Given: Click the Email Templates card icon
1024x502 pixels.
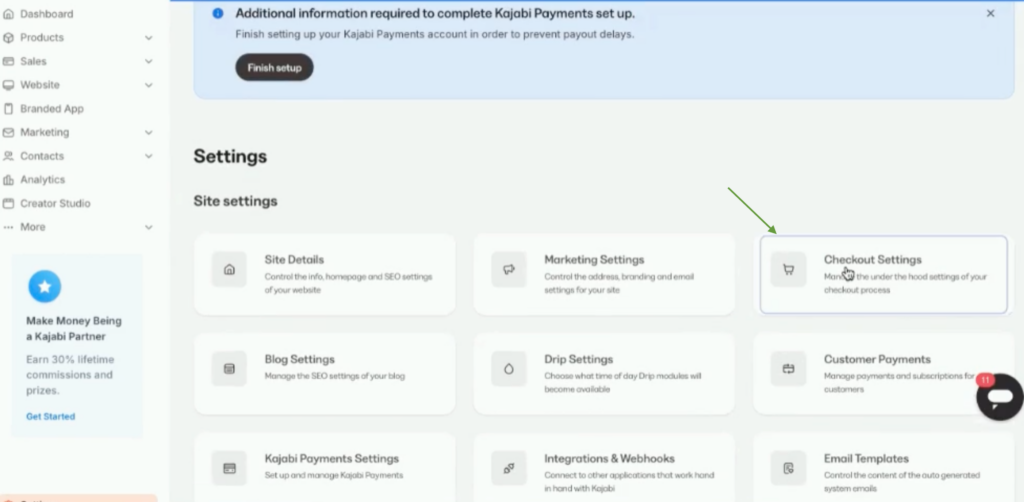Looking at the screenshot, I should 788,468.
